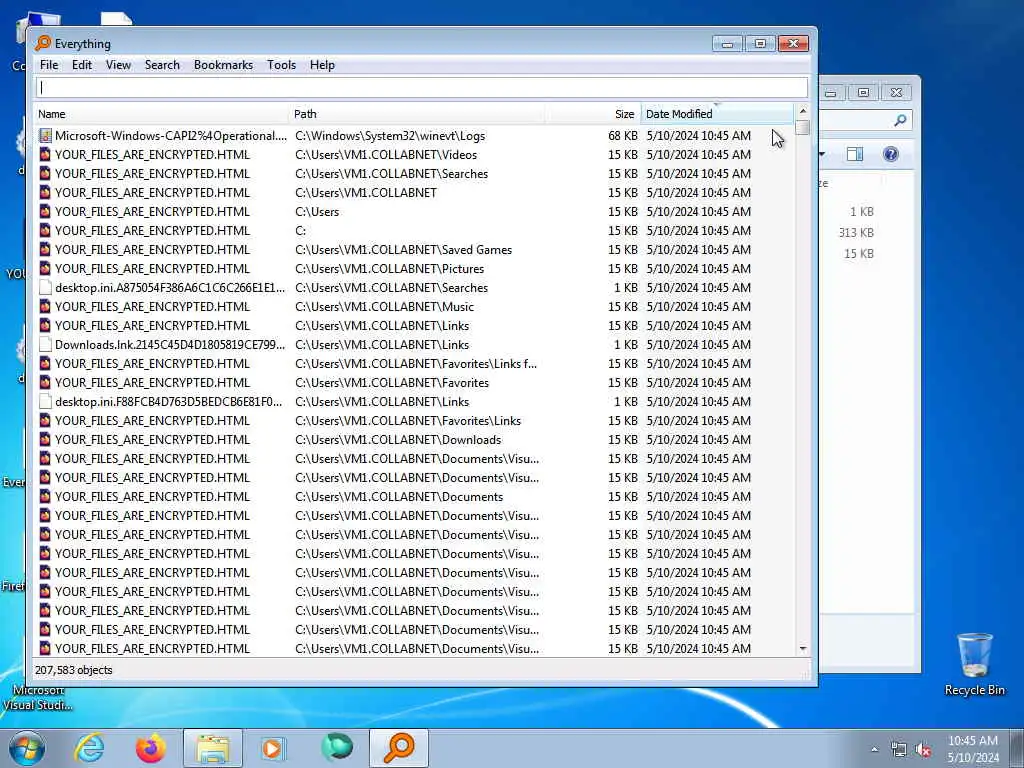The height and width of the screenshot is (768, 1024).
Task: Select the YOUR_FILES_ARE_ENCRYPTED.HTML icon in the Downloads row
Action: click(x=45, y=440)
